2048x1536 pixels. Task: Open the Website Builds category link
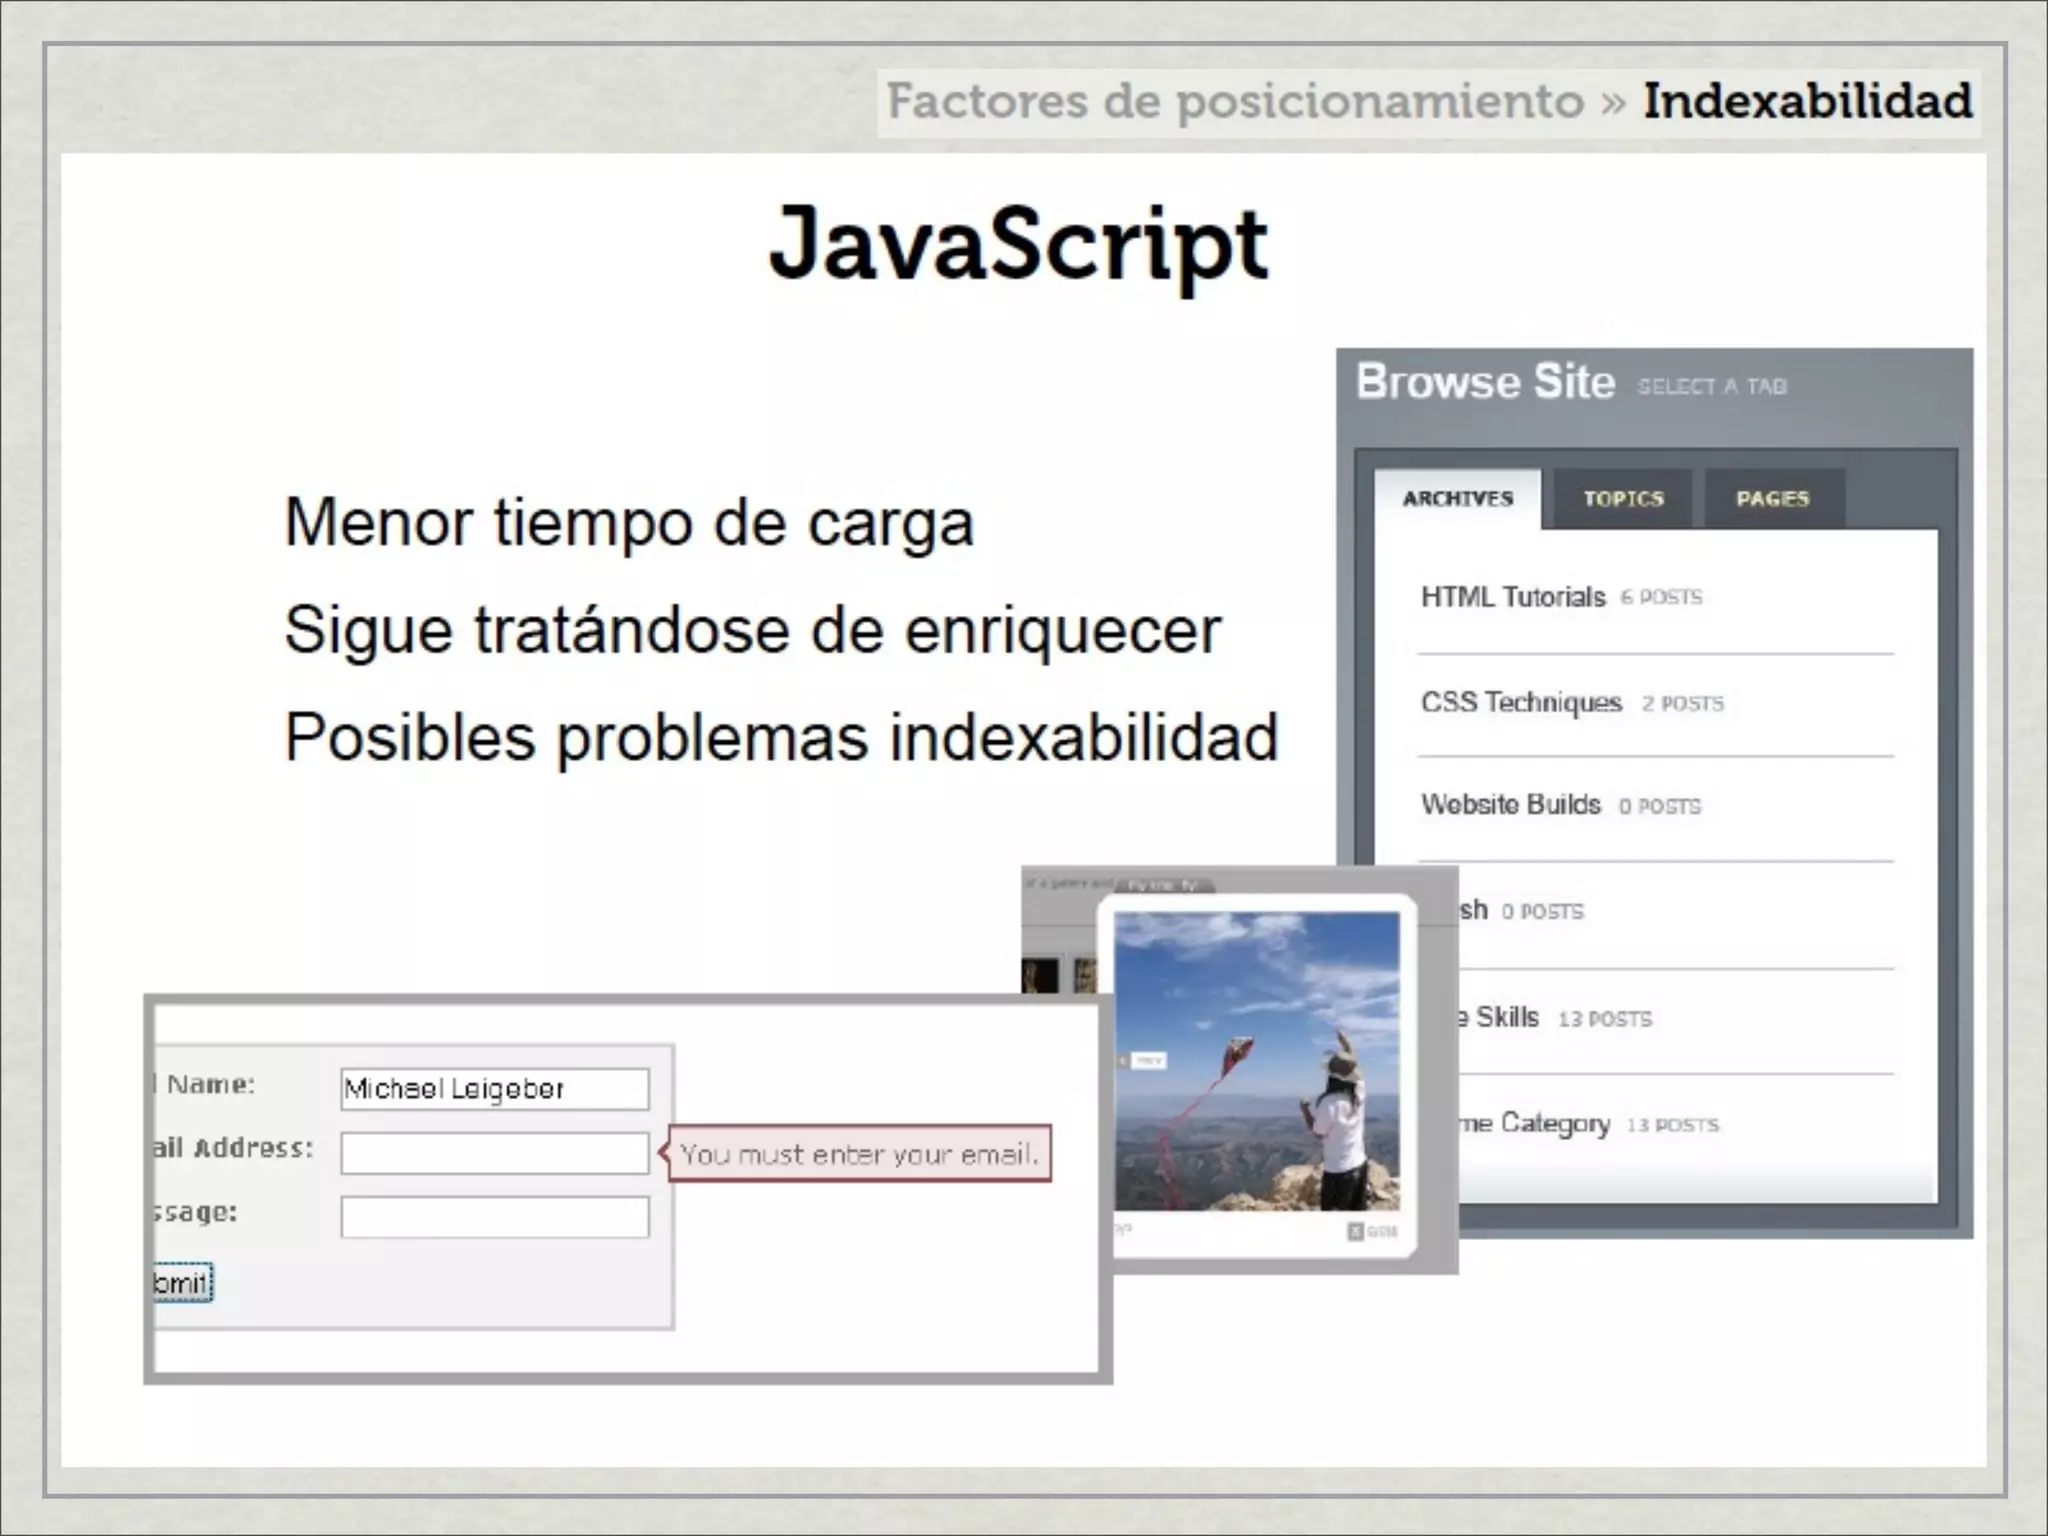pos(1510,804)
